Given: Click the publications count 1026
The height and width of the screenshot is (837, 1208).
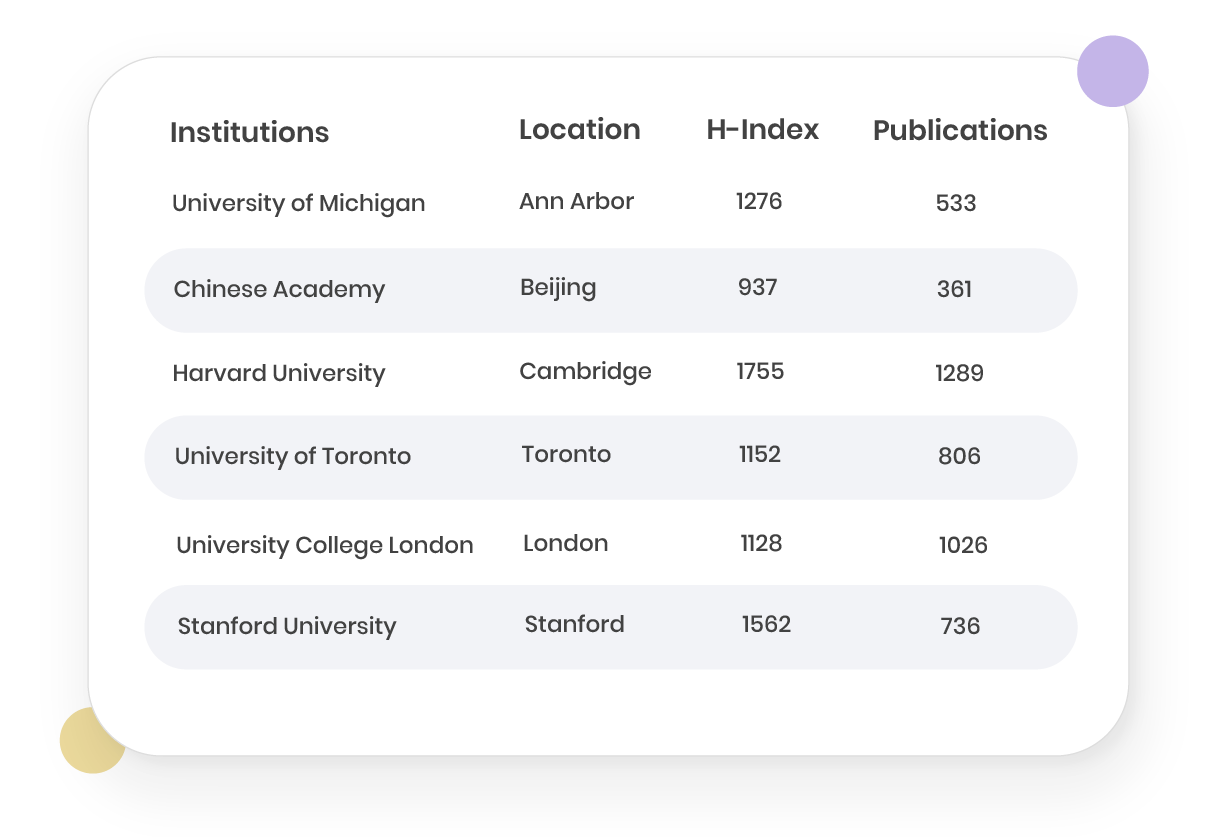Looking at the screenshot, I should point(962,546).
